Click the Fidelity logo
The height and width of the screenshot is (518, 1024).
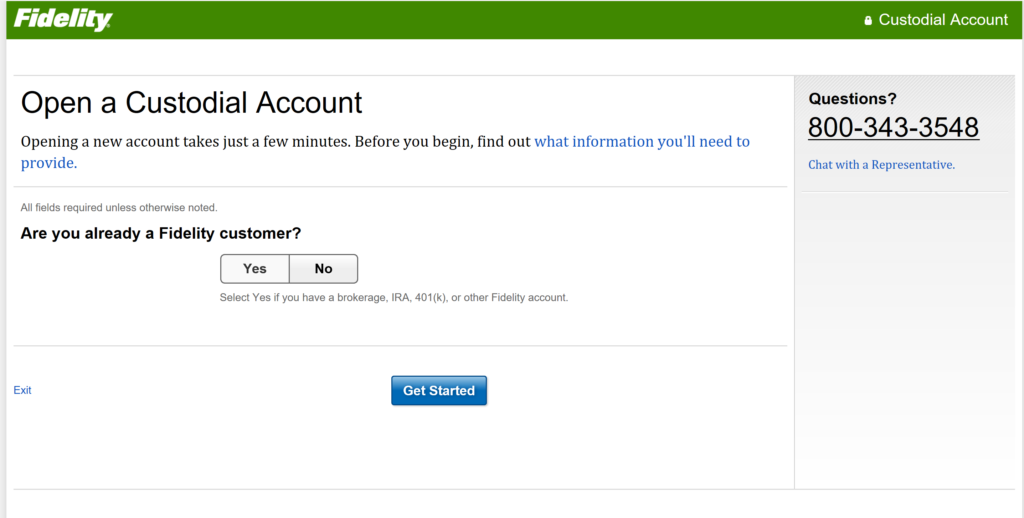(x=63, y=20)
